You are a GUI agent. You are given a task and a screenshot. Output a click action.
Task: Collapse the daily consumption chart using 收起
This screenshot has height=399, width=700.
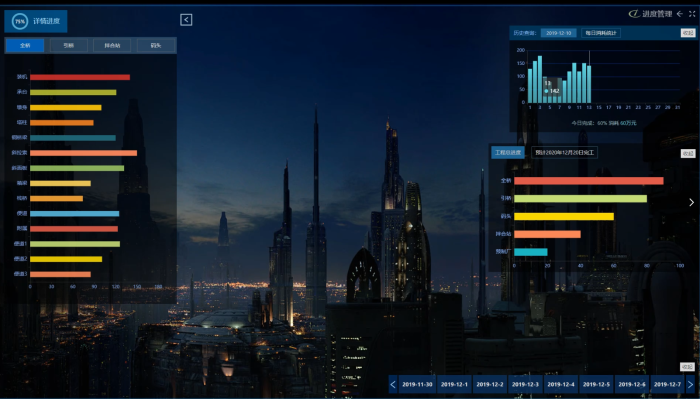point(688,33)
